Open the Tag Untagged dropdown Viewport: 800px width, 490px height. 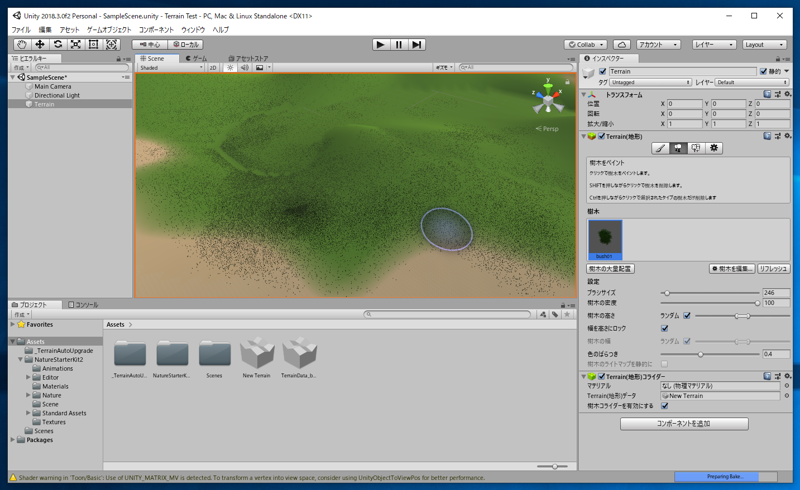click(651, 82)
